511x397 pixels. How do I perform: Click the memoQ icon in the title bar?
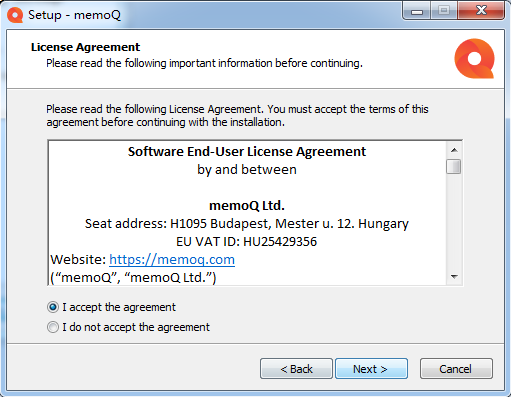(15, 15)
